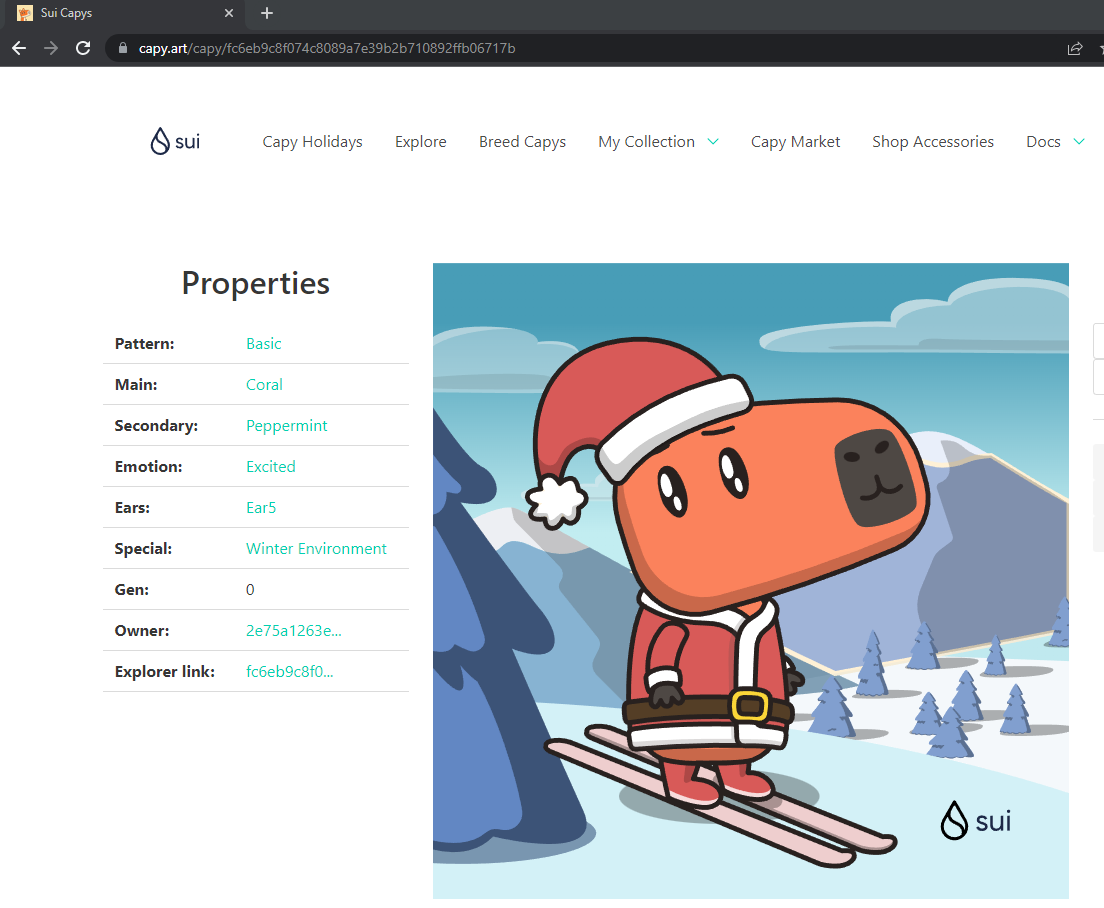The image size is (1104, 908).
Task: Expand the My Collection chevron
Action: coord(713,141)
